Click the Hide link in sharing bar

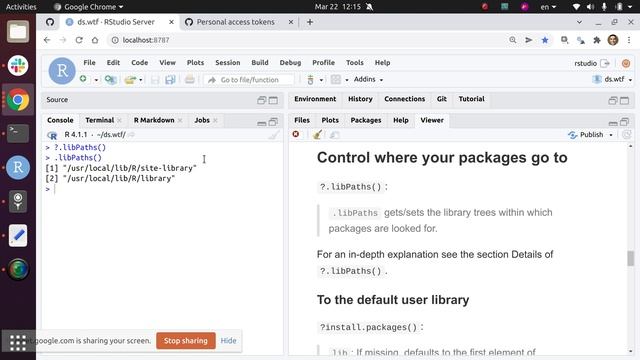pyautogui.click(x=228, y=340)
